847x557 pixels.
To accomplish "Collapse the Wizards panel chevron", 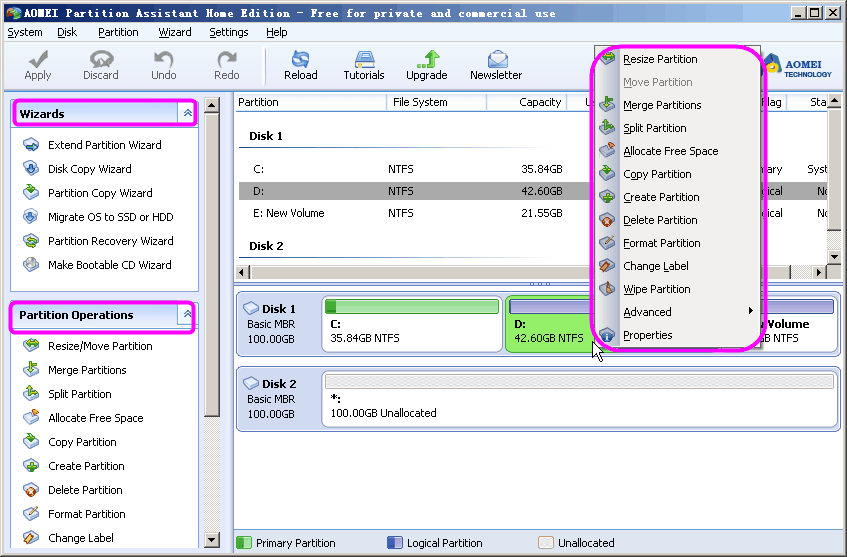I will [x=187, y=113].
